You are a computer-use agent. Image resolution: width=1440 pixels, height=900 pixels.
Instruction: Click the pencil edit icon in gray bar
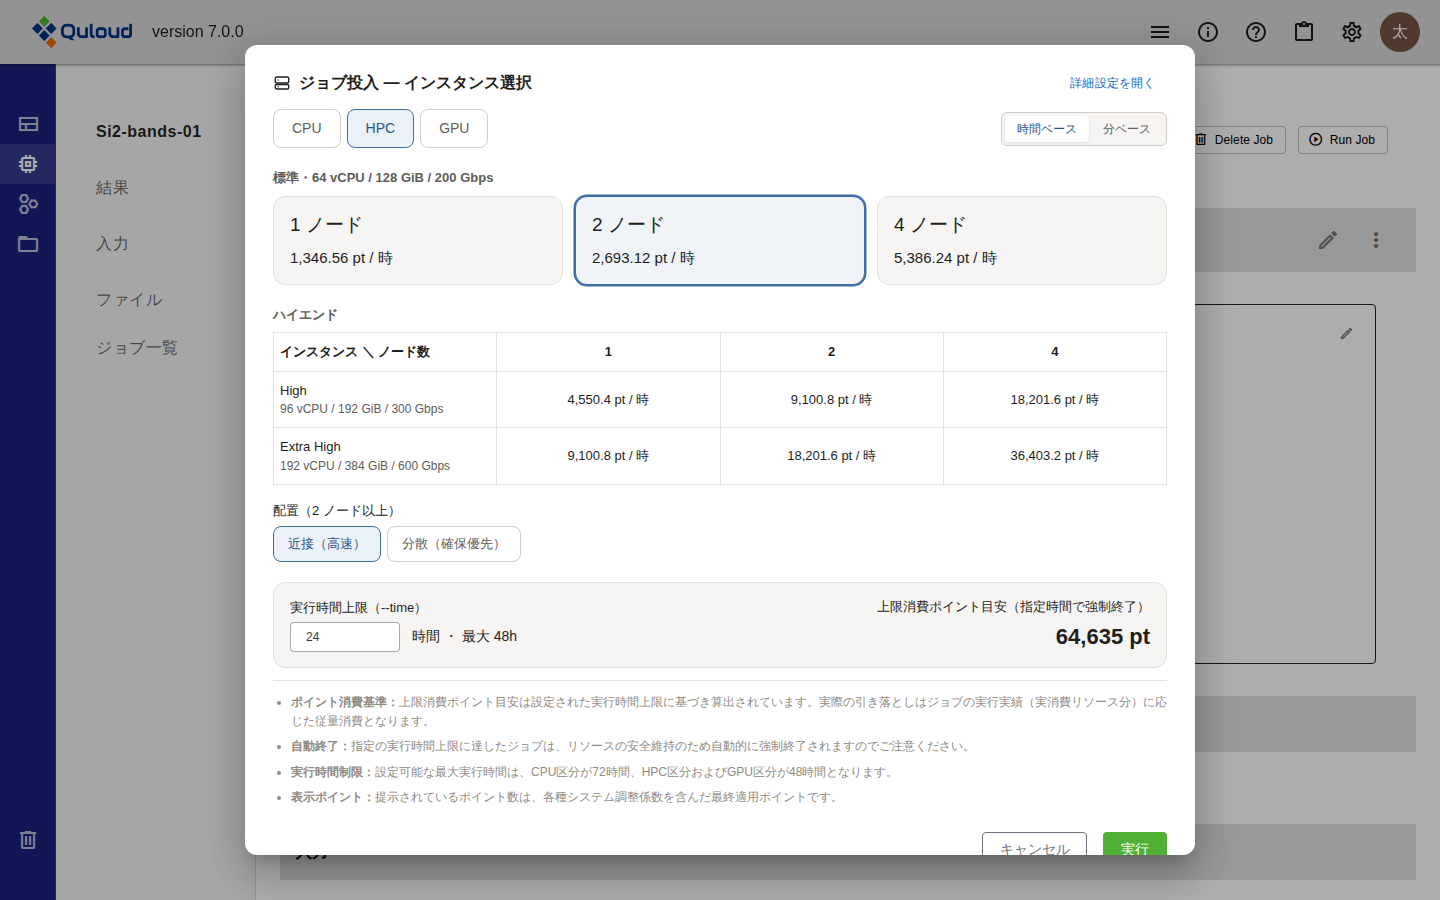click(x=1328, y=240)
